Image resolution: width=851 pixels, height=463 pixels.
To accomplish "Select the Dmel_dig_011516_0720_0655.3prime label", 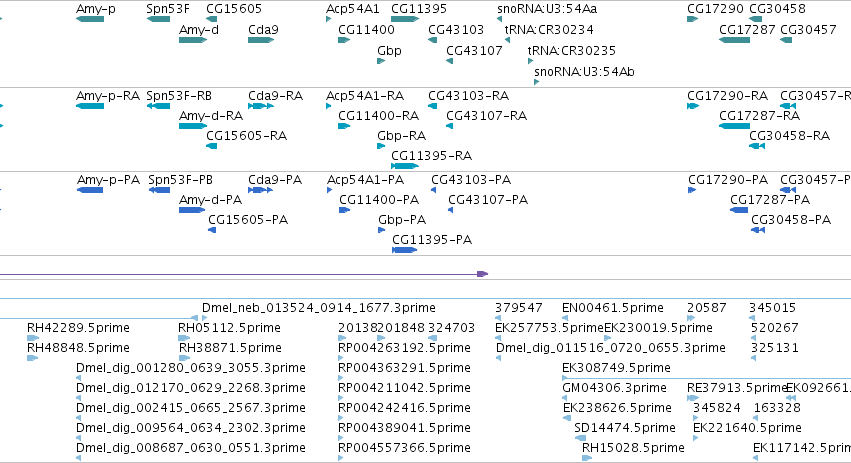I will click(611, 348).
